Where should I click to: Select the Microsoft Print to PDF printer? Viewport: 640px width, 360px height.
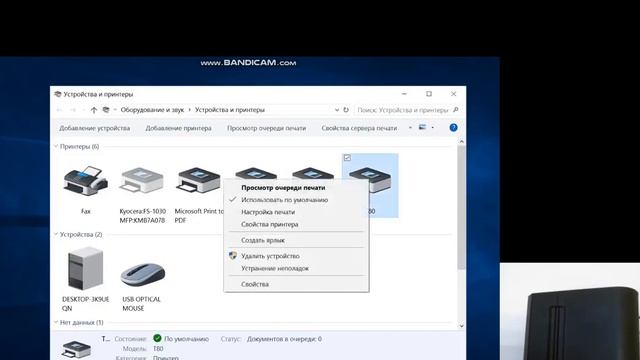coord(199,181)
